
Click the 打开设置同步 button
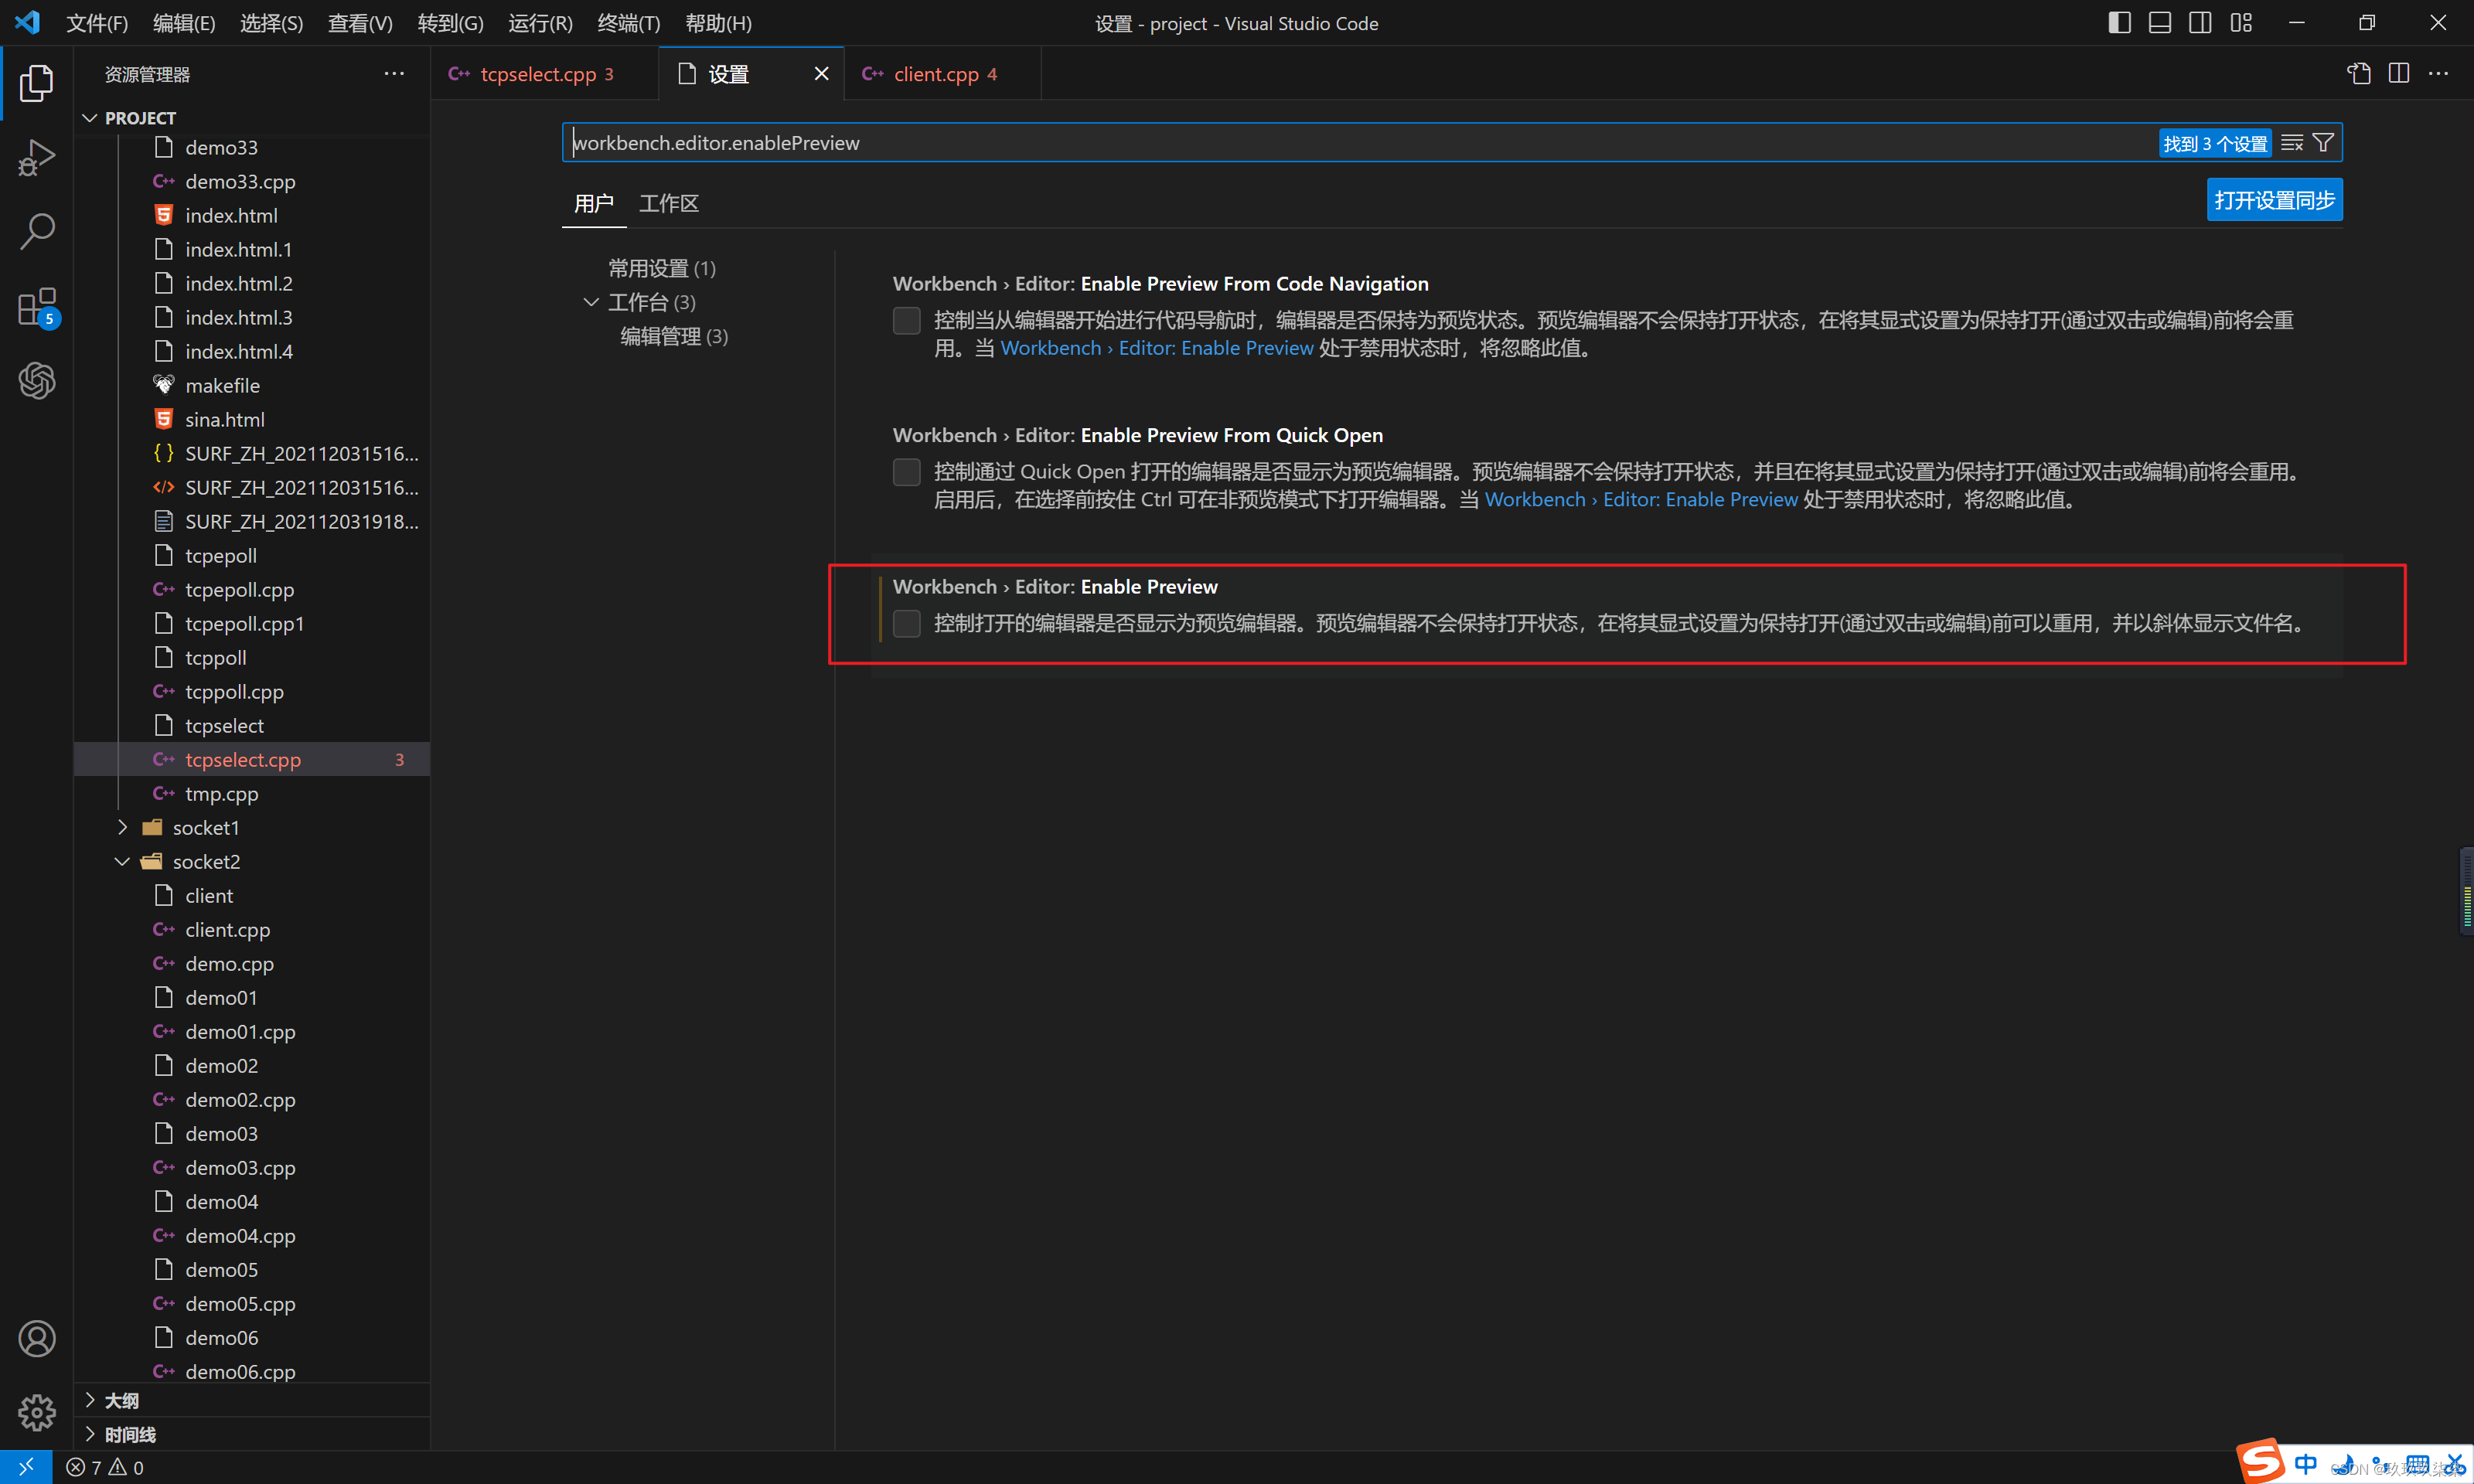coord(2274,200)
